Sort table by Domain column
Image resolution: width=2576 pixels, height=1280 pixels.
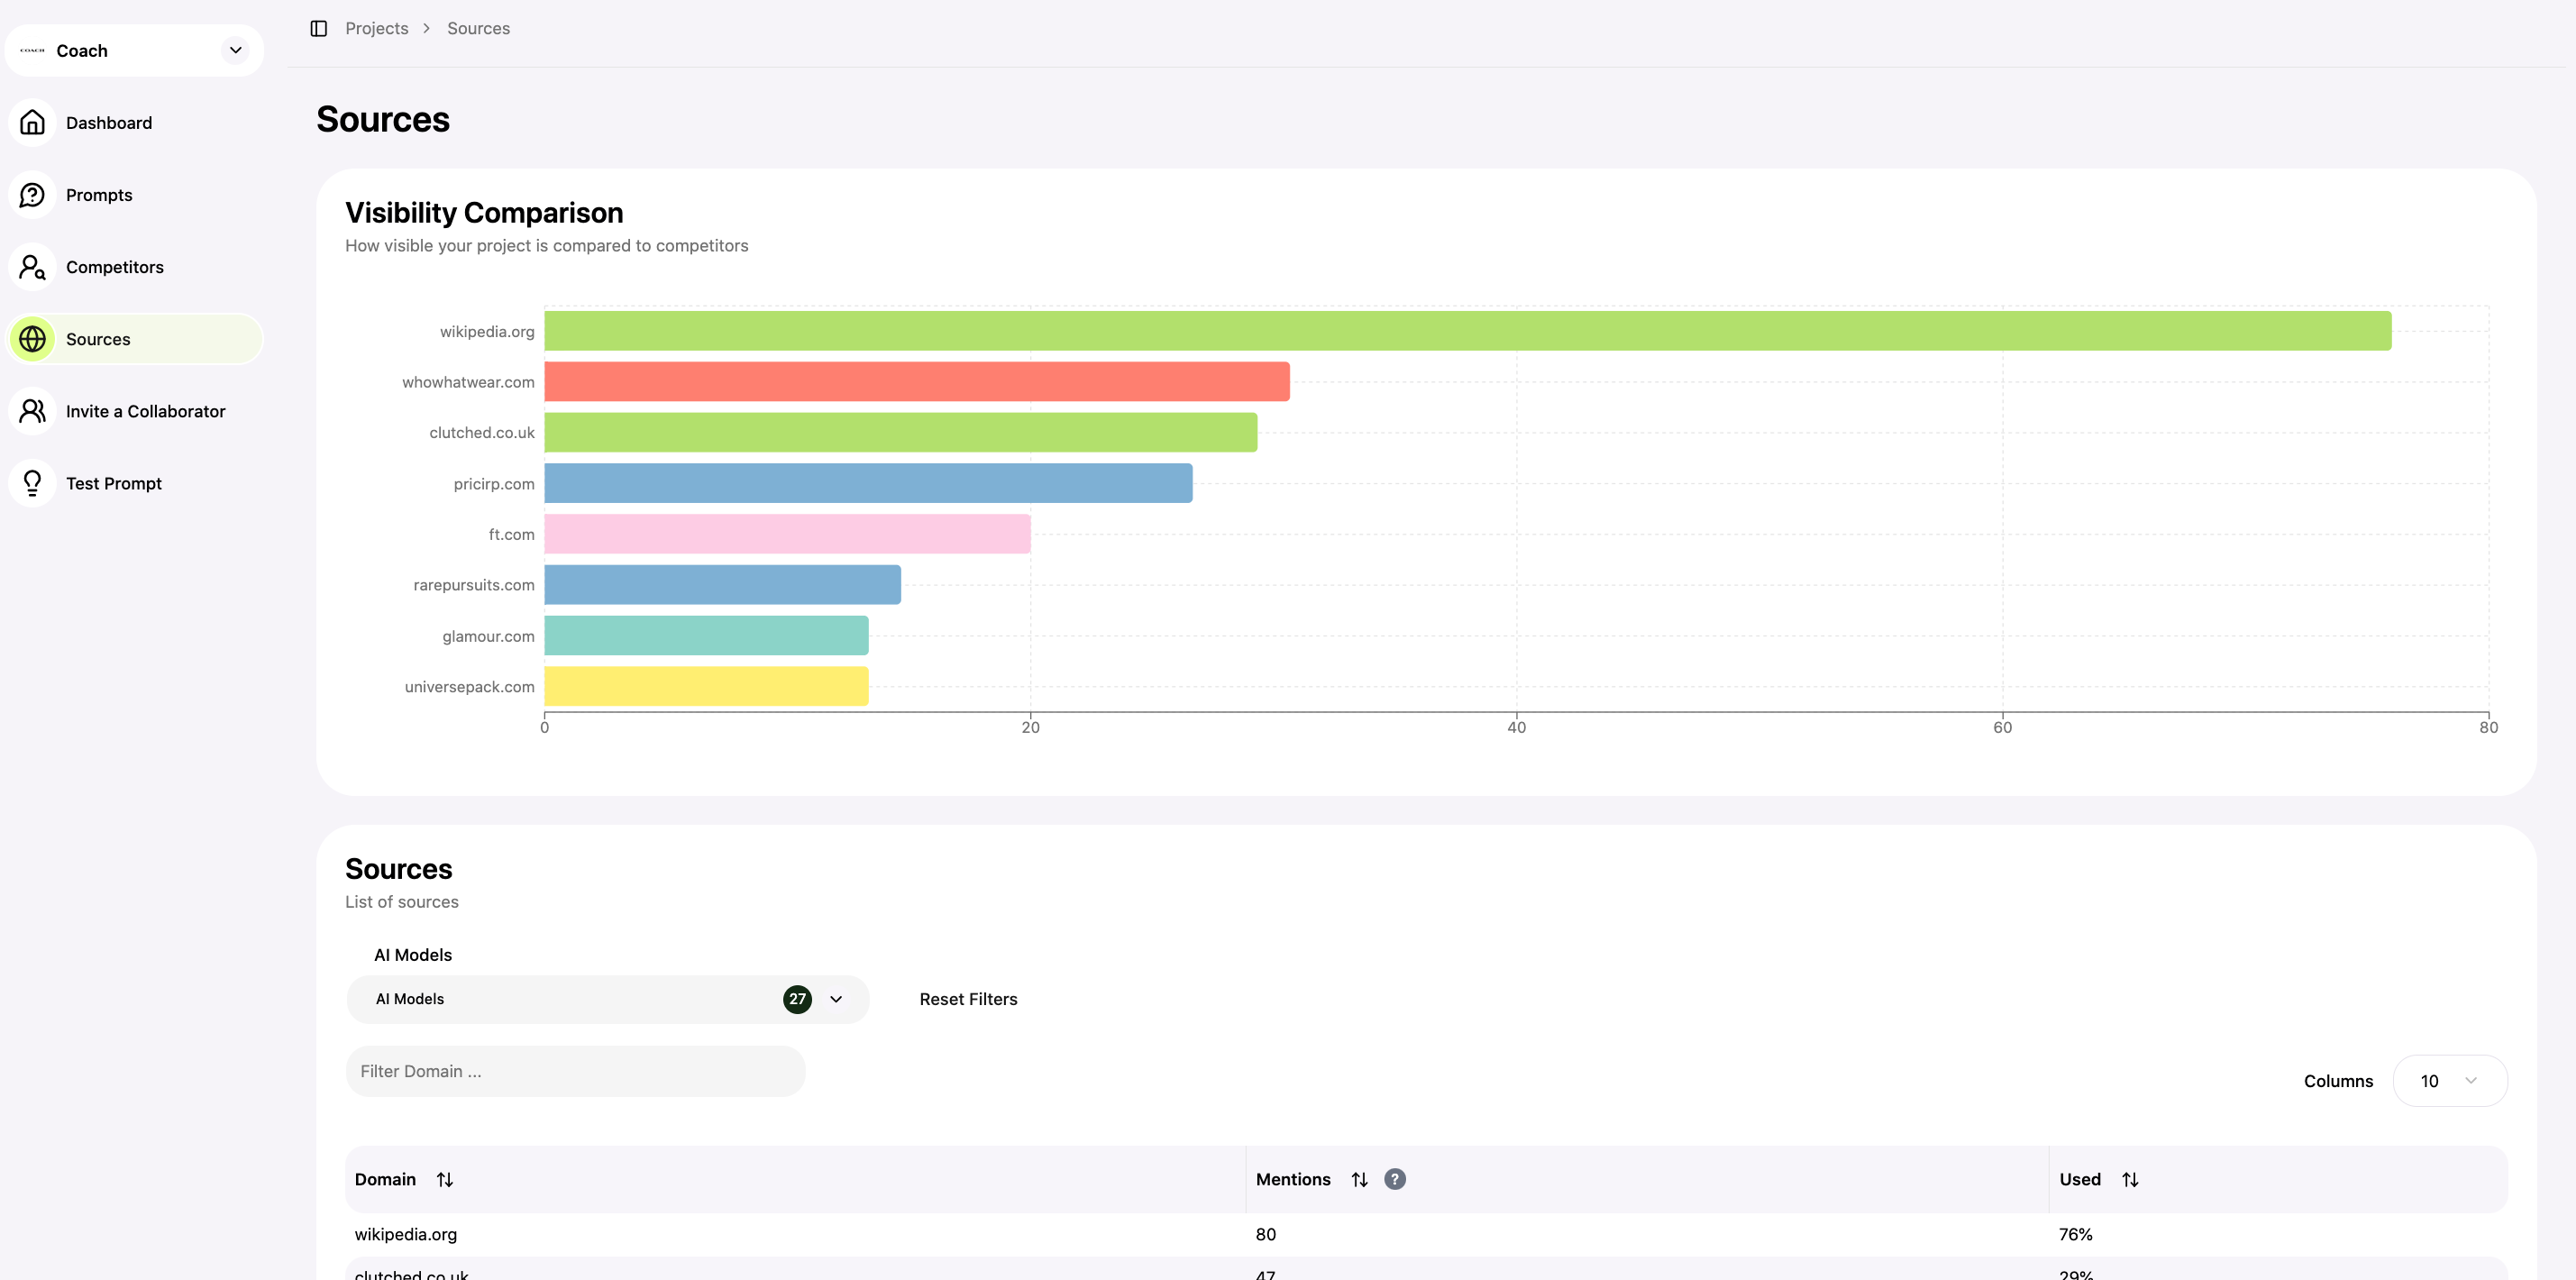(x=444, y=1179)
